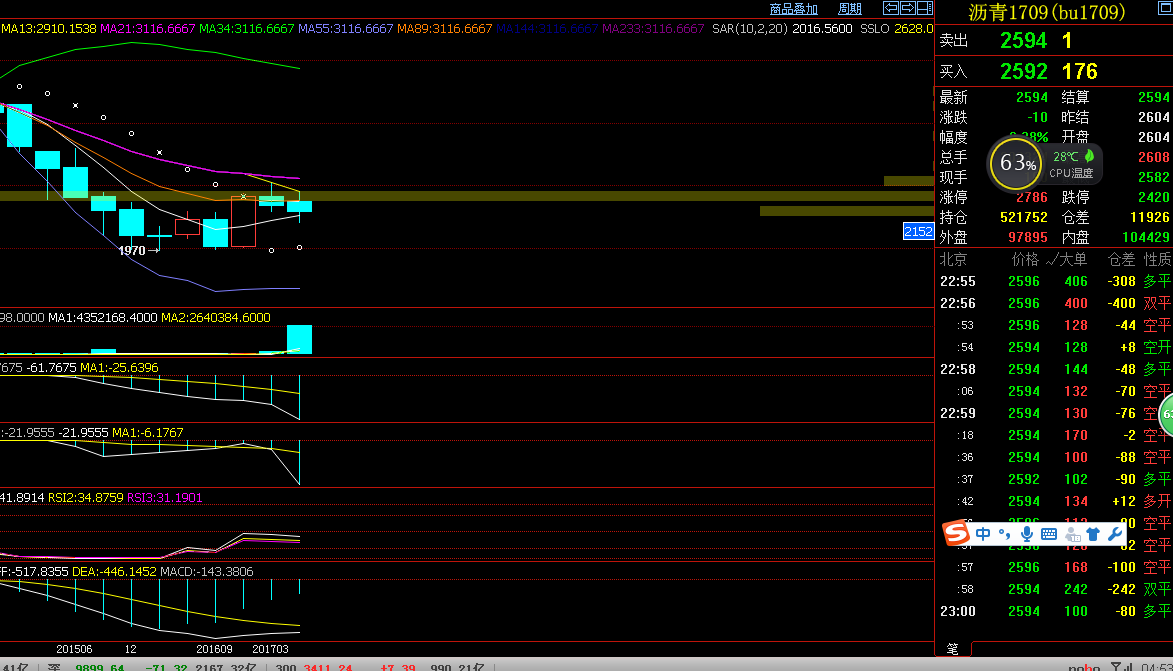Screen dimensions: 1173x671
Task: Click the 跌停 2420 value
Action: [1154, 197]
